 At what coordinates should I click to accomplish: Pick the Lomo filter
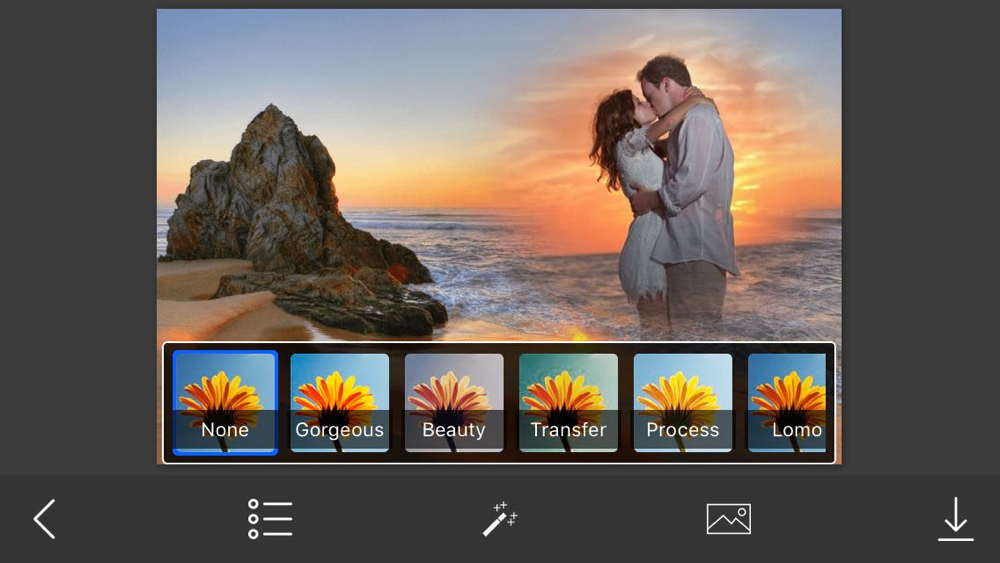coord(787,403)
